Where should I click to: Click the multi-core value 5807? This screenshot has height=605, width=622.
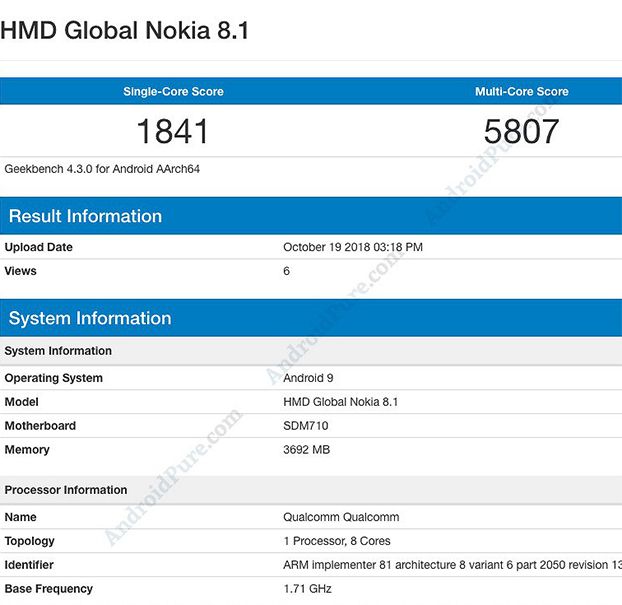point(521,131)
